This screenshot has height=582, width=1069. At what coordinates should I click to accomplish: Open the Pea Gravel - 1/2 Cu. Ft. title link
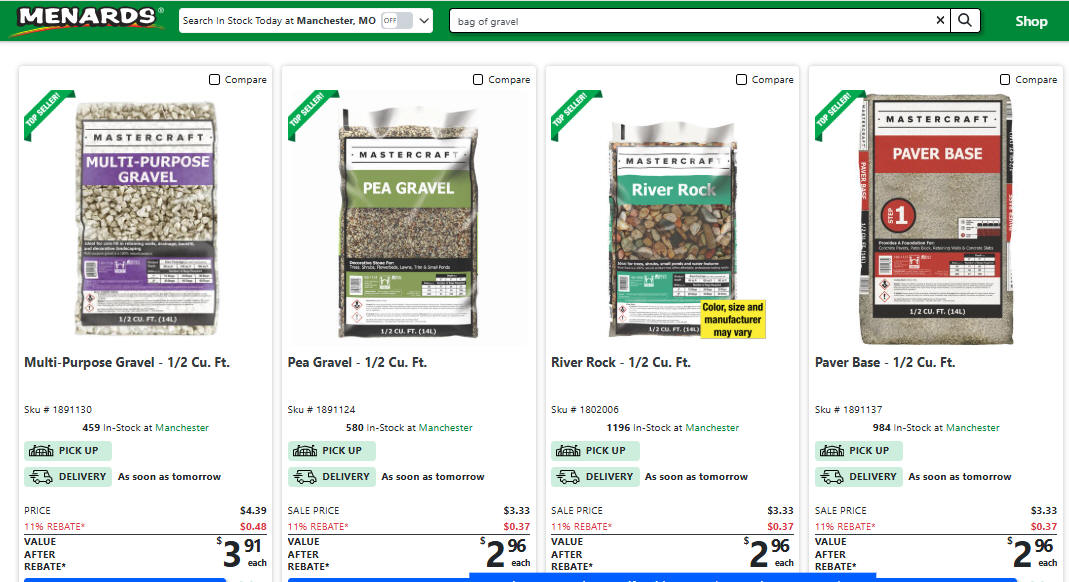click(357, 363)
